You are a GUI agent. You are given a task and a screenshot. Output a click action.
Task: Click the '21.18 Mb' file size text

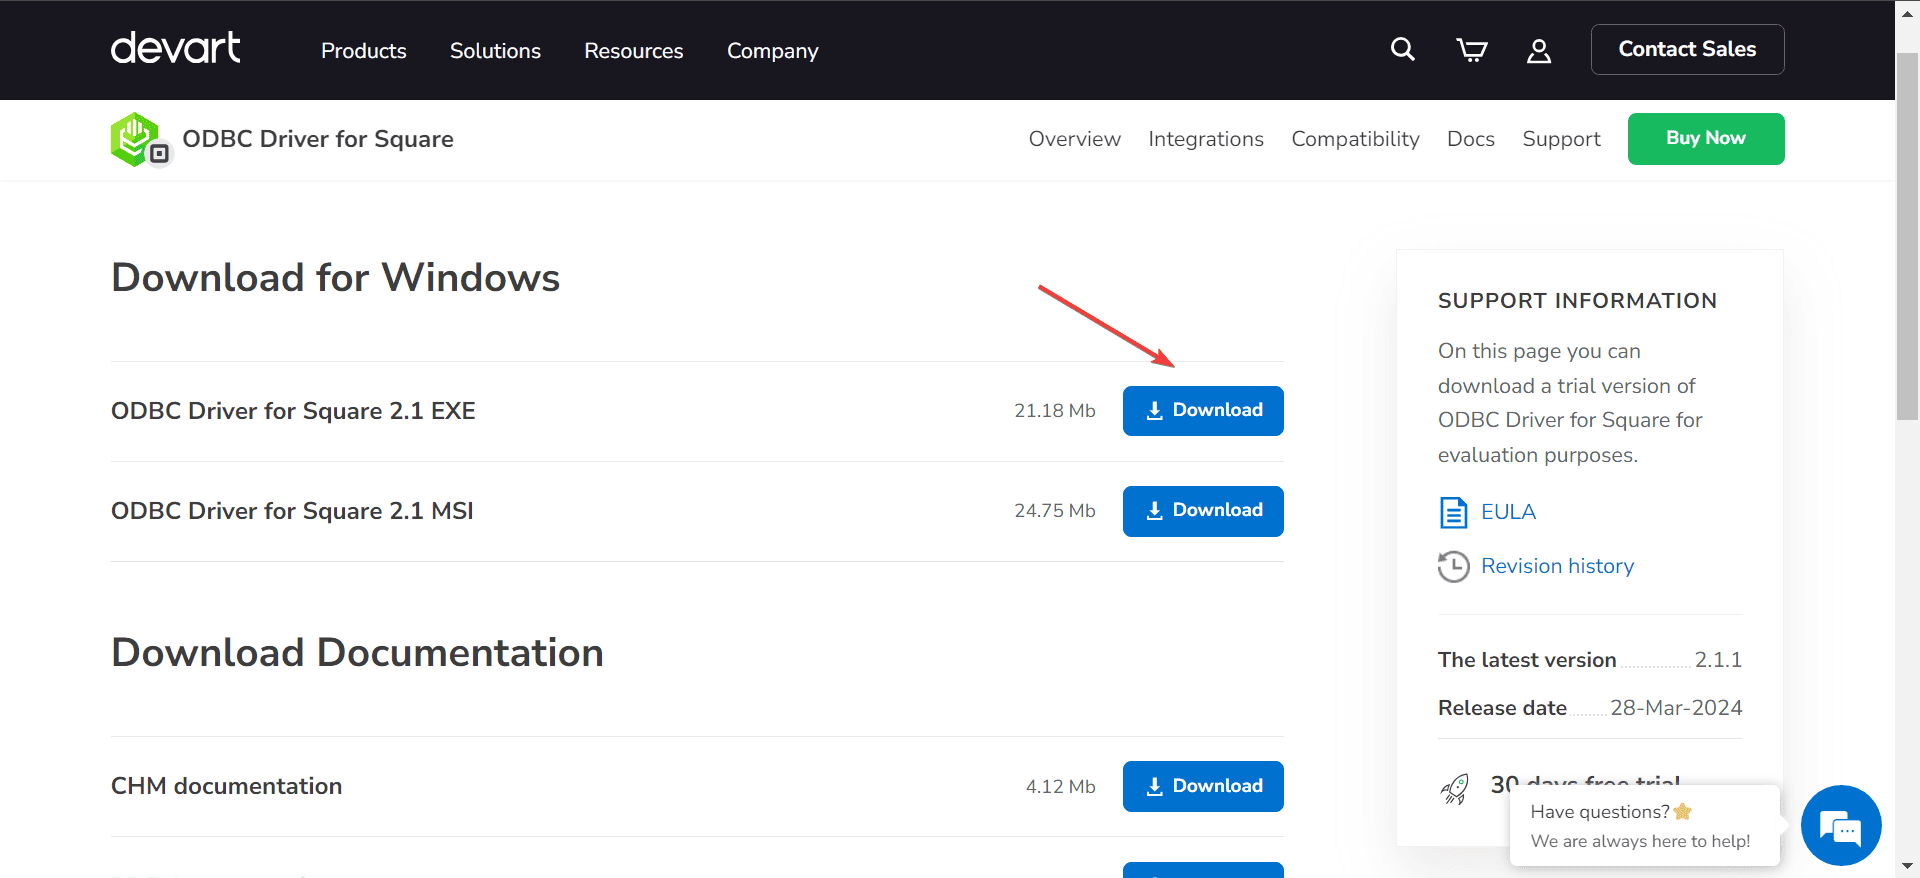click(x=1055, y=411)
